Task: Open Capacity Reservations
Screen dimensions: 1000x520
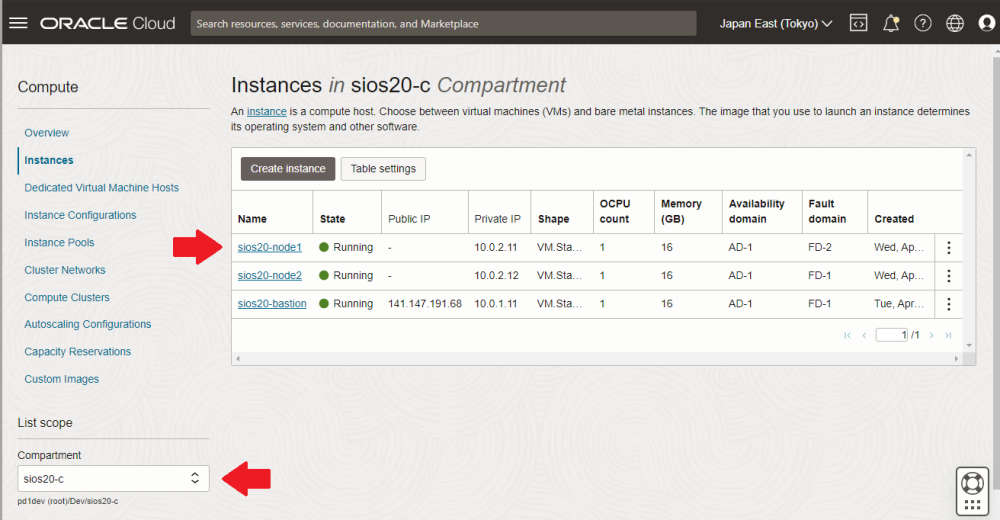Action: pyautogui.click(x=78, y=352)
